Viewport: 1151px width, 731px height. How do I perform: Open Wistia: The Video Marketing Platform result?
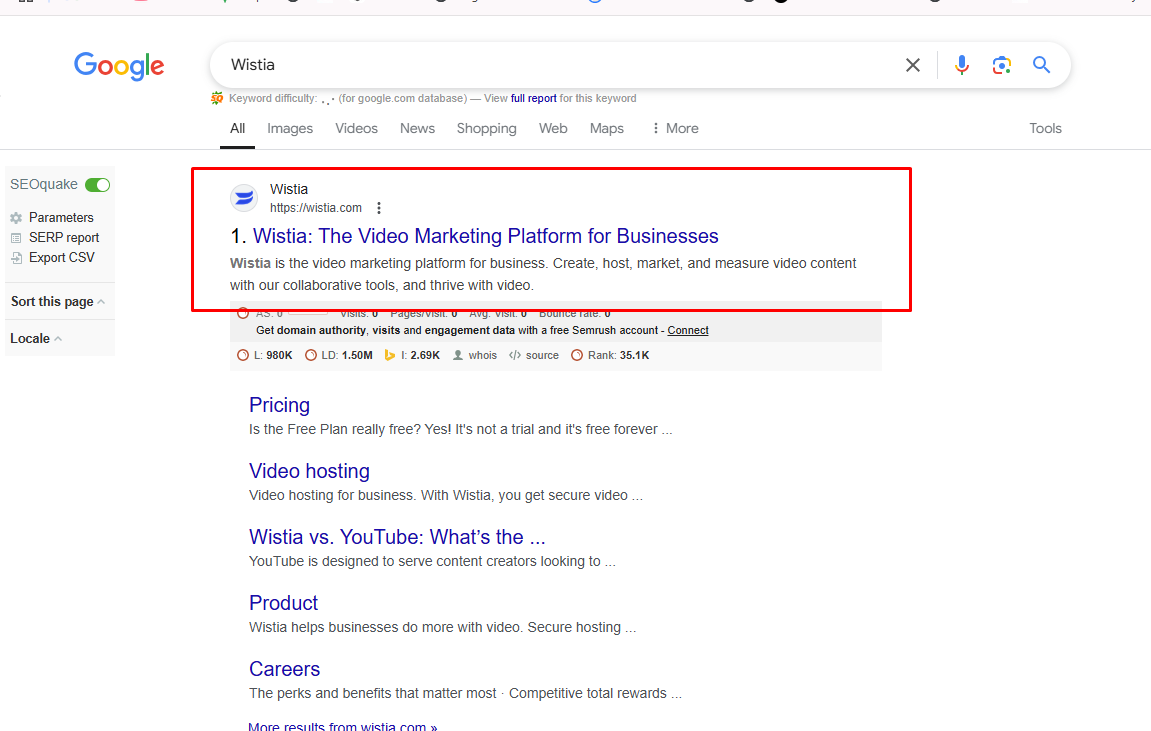[485, 236]
